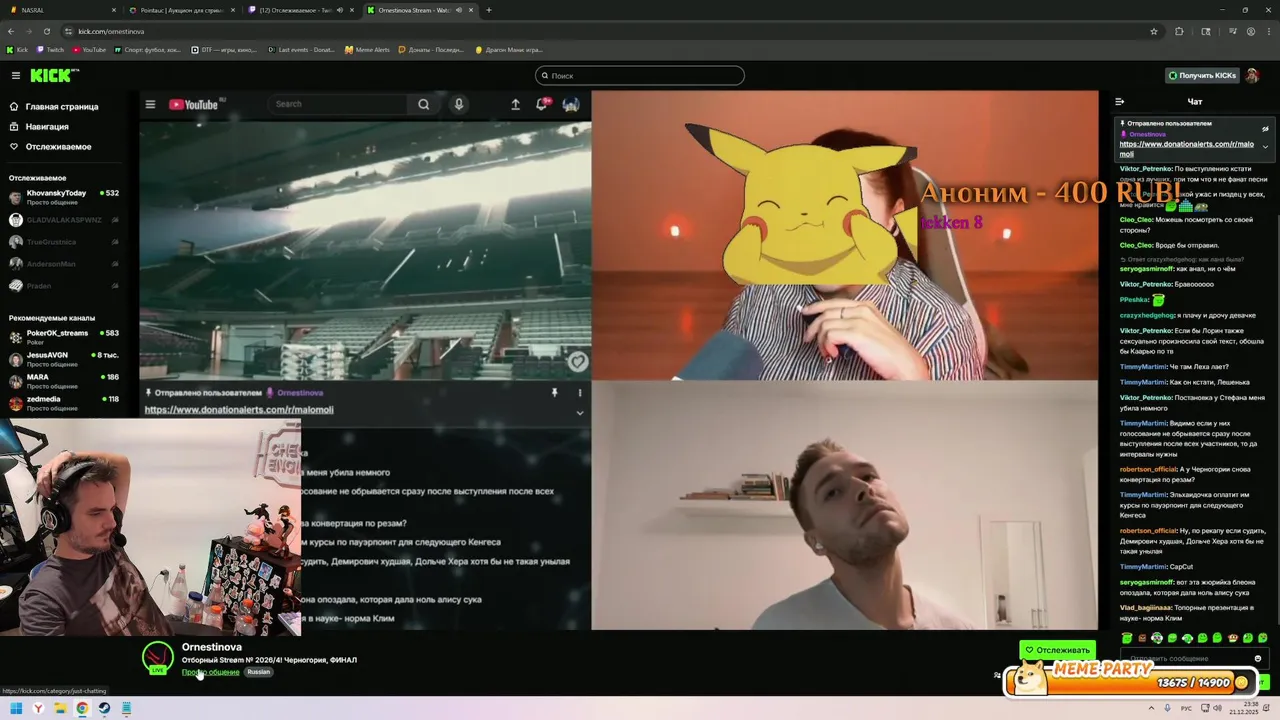This screenshot has height=720, width=1280.
Task: Open the user profile avatar menu
Action: pyautogui.click(x=1253, y=75)
